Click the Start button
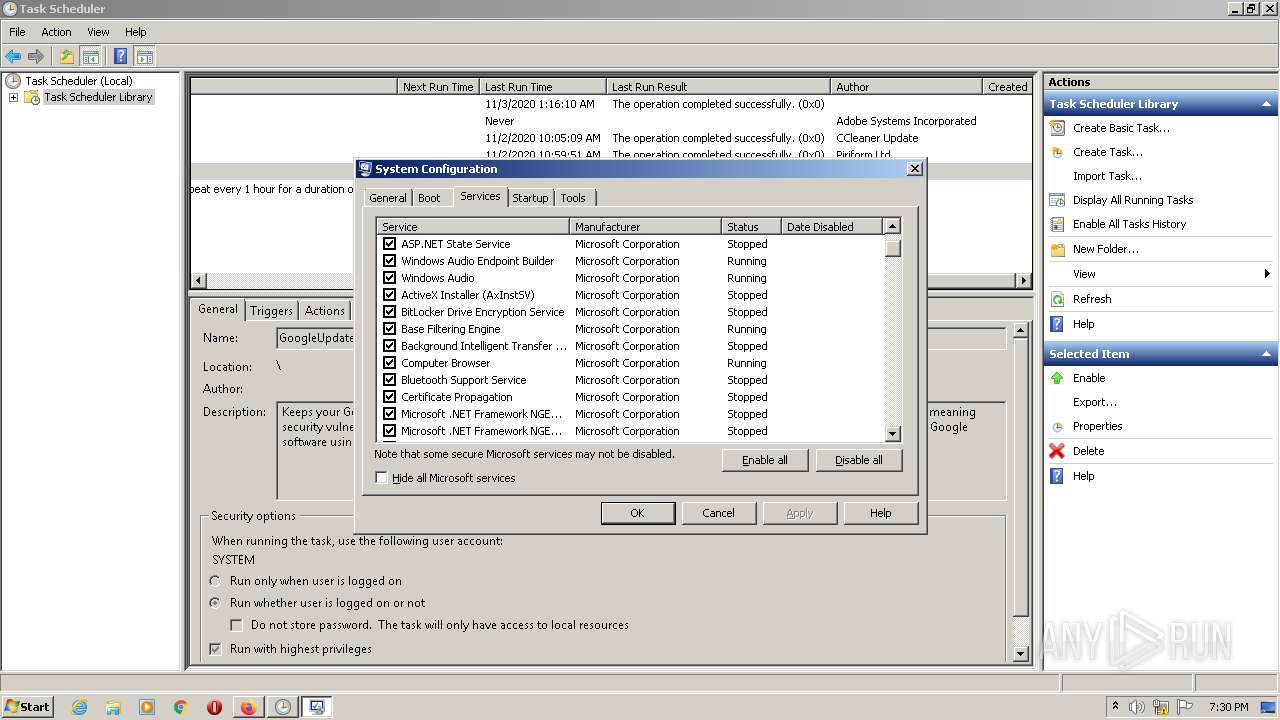This screenshot has width=1280, height=720. coord(28,707)
